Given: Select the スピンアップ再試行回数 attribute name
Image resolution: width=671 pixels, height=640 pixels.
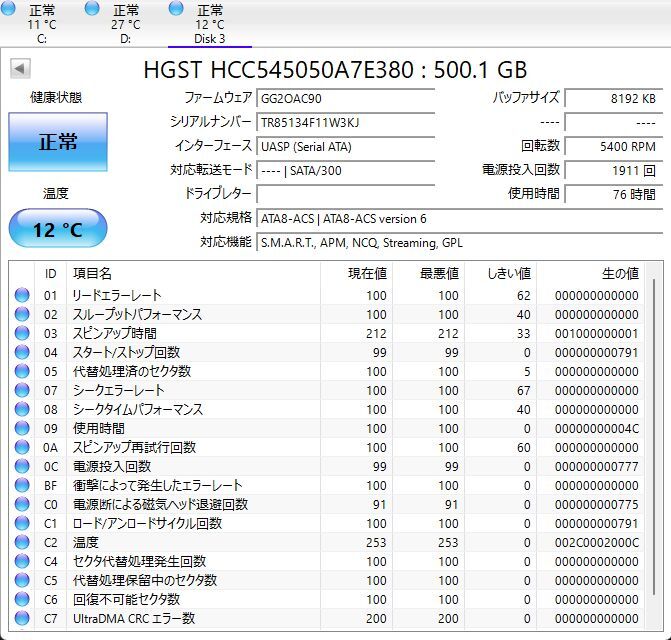Looking at the screenshot, I should tap(134, 447).
